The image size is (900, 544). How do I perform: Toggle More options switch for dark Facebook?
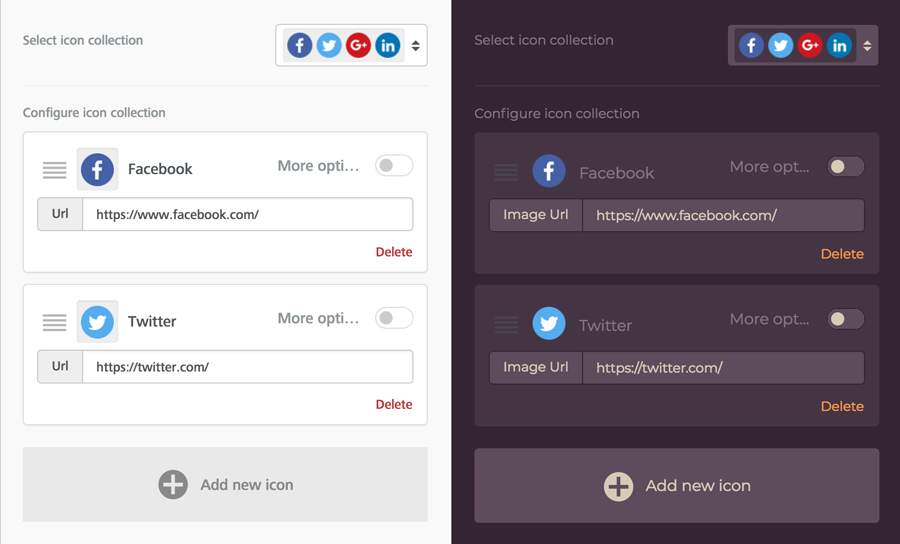(x=845, y=167)
